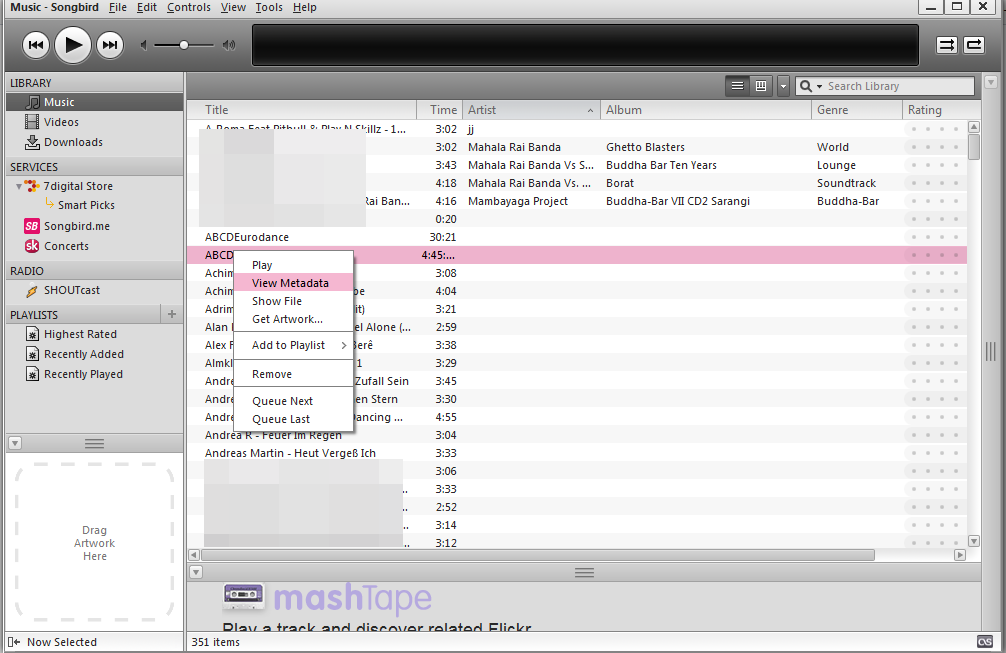
Task: Open SHOUTcast radio
Action: point(71,290)
